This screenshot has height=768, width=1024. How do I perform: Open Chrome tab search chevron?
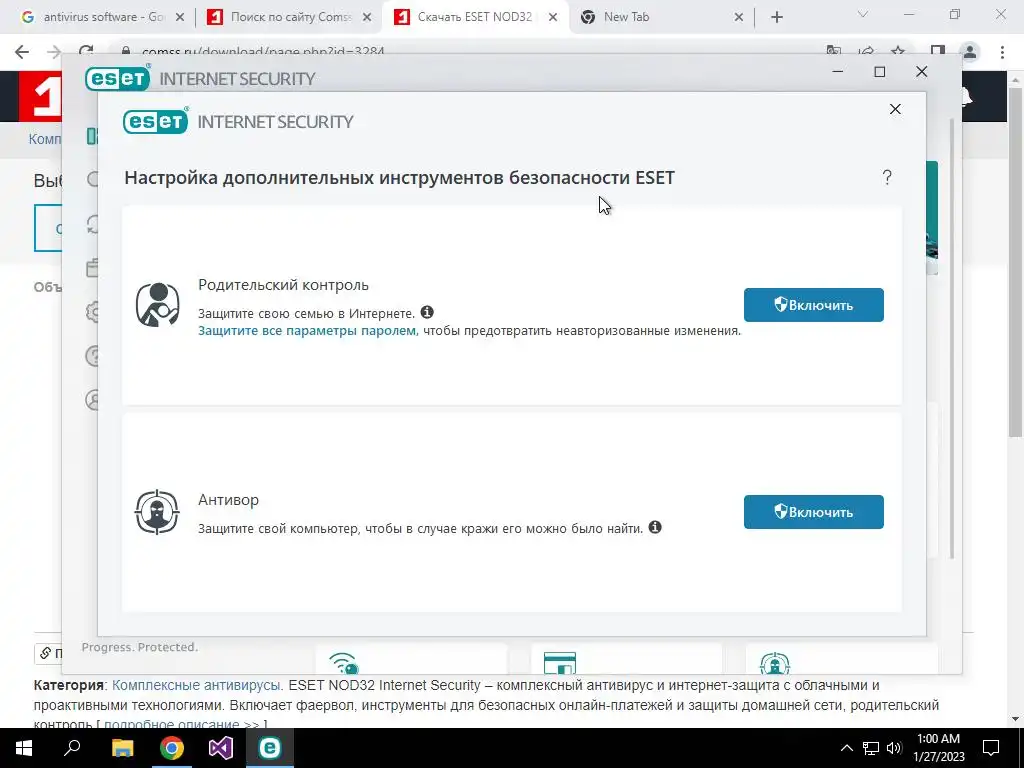[x=863, y=14]
